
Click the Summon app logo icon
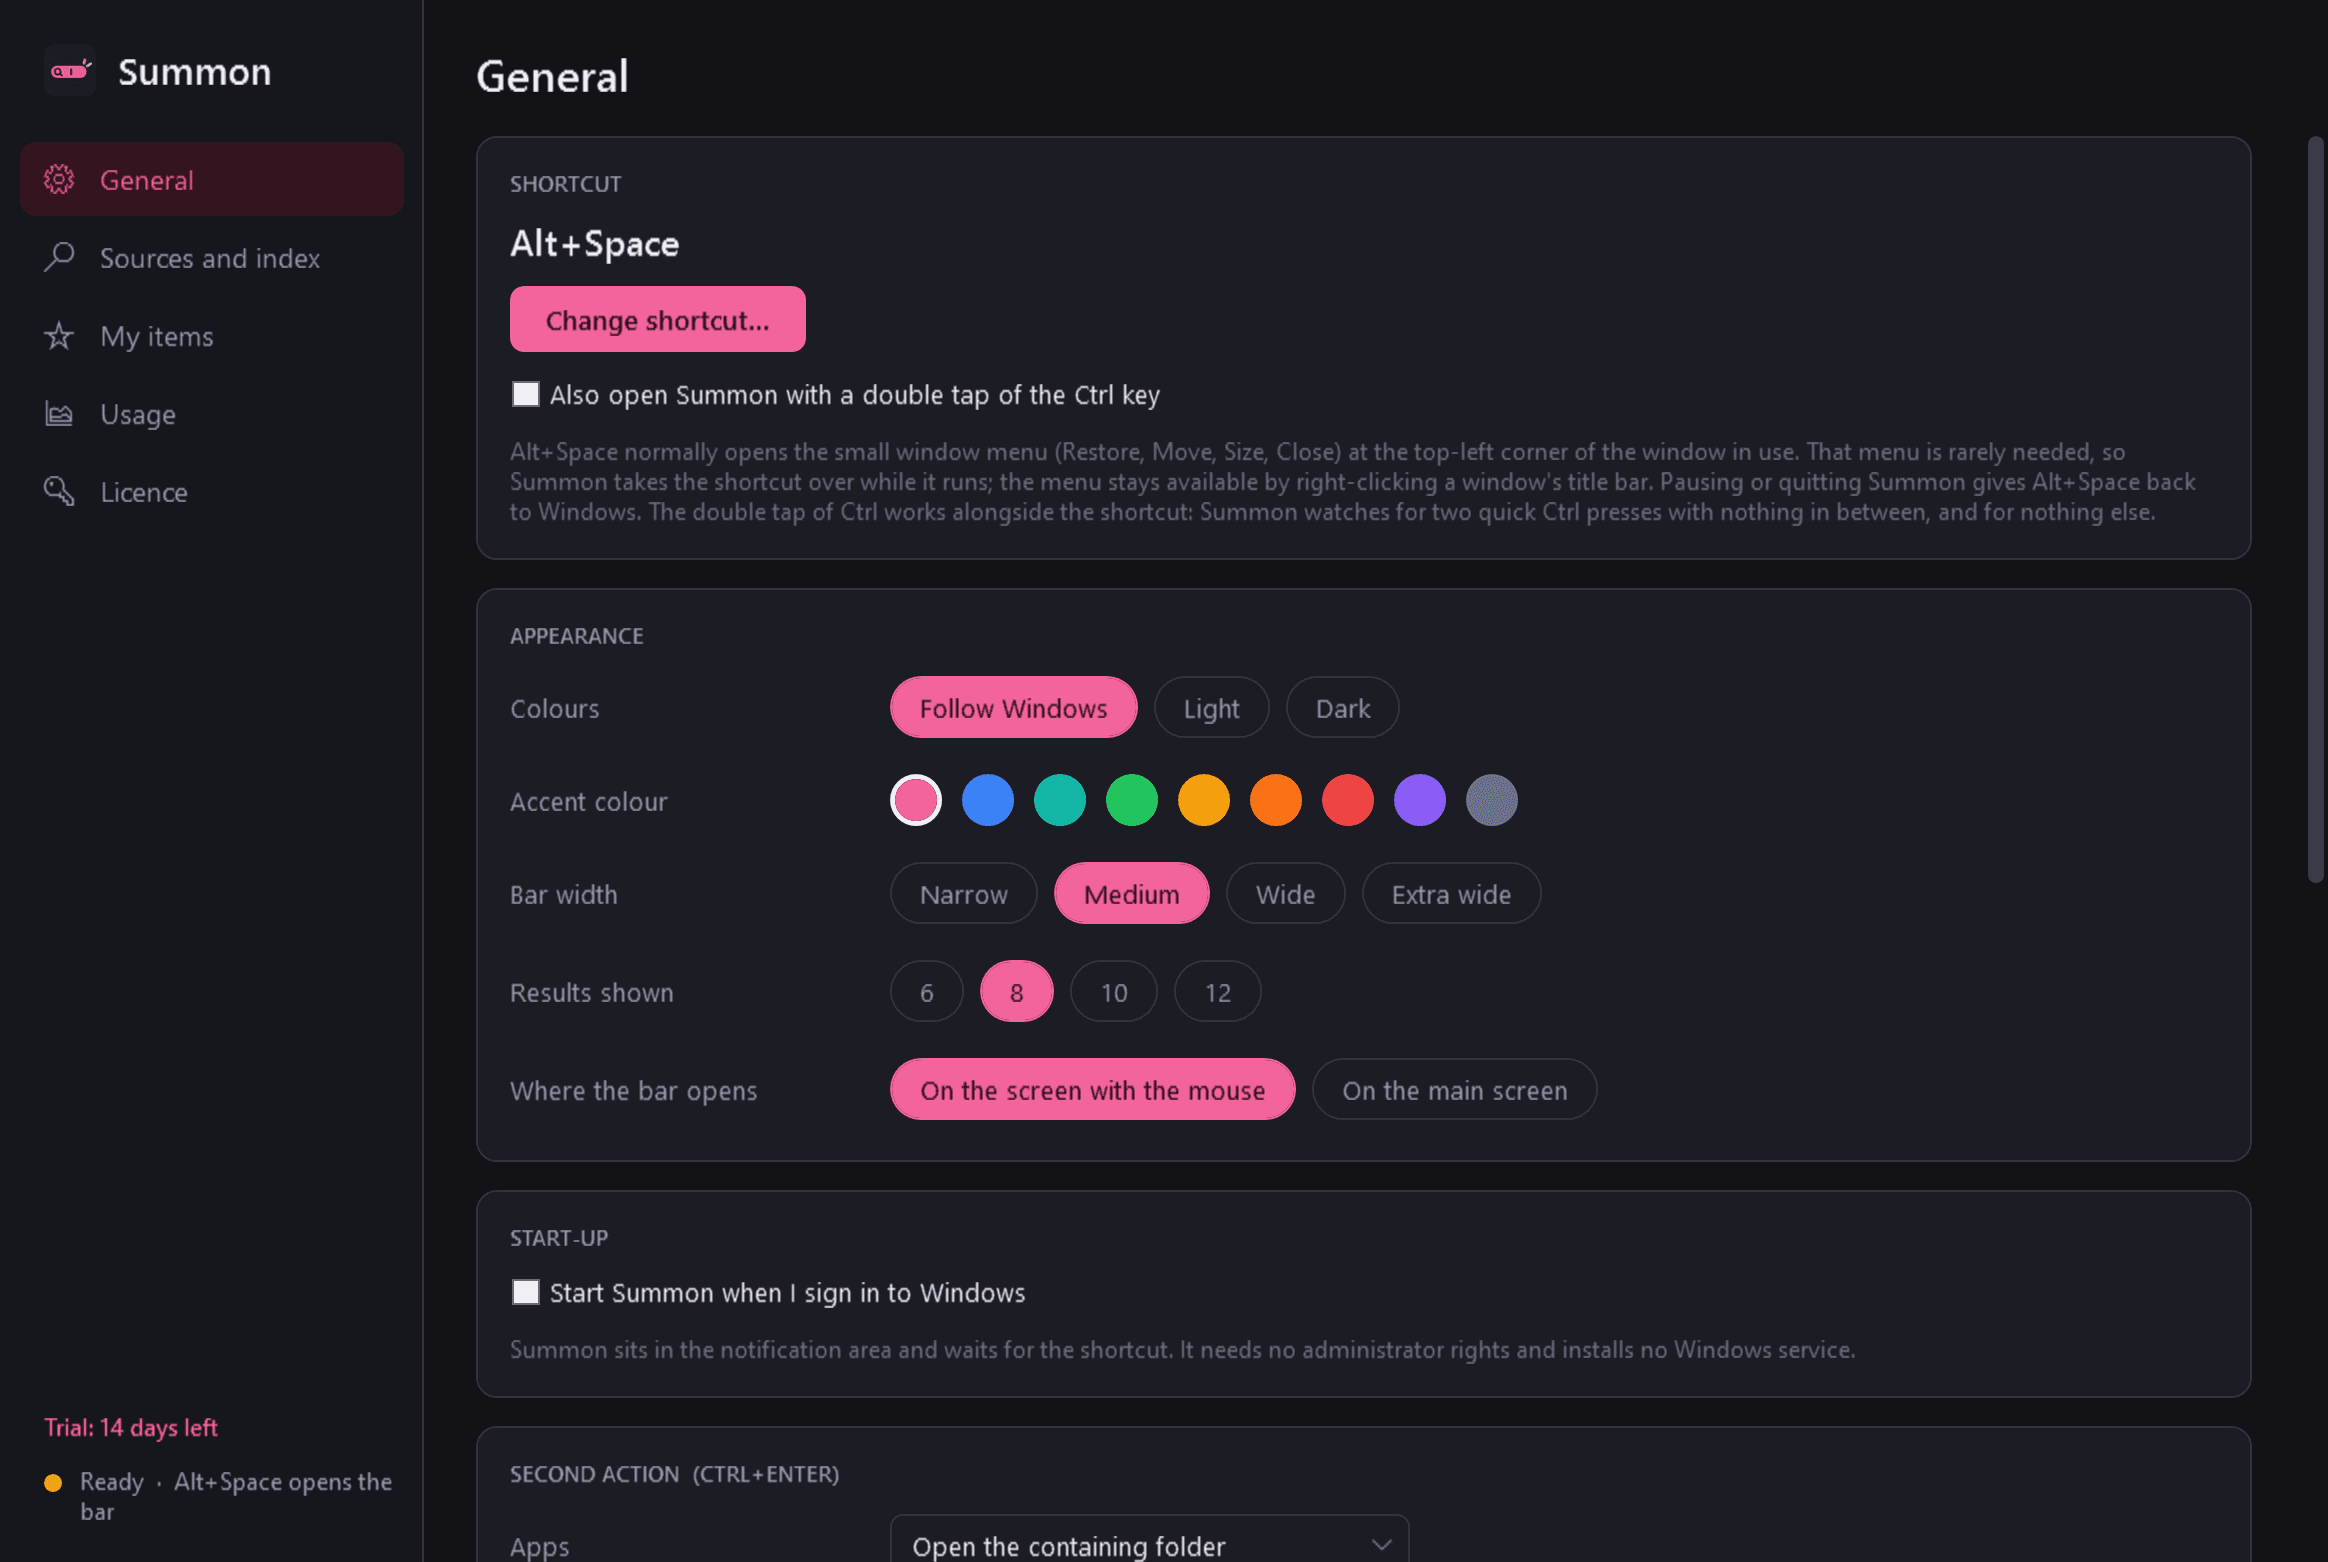coord(70,71)
